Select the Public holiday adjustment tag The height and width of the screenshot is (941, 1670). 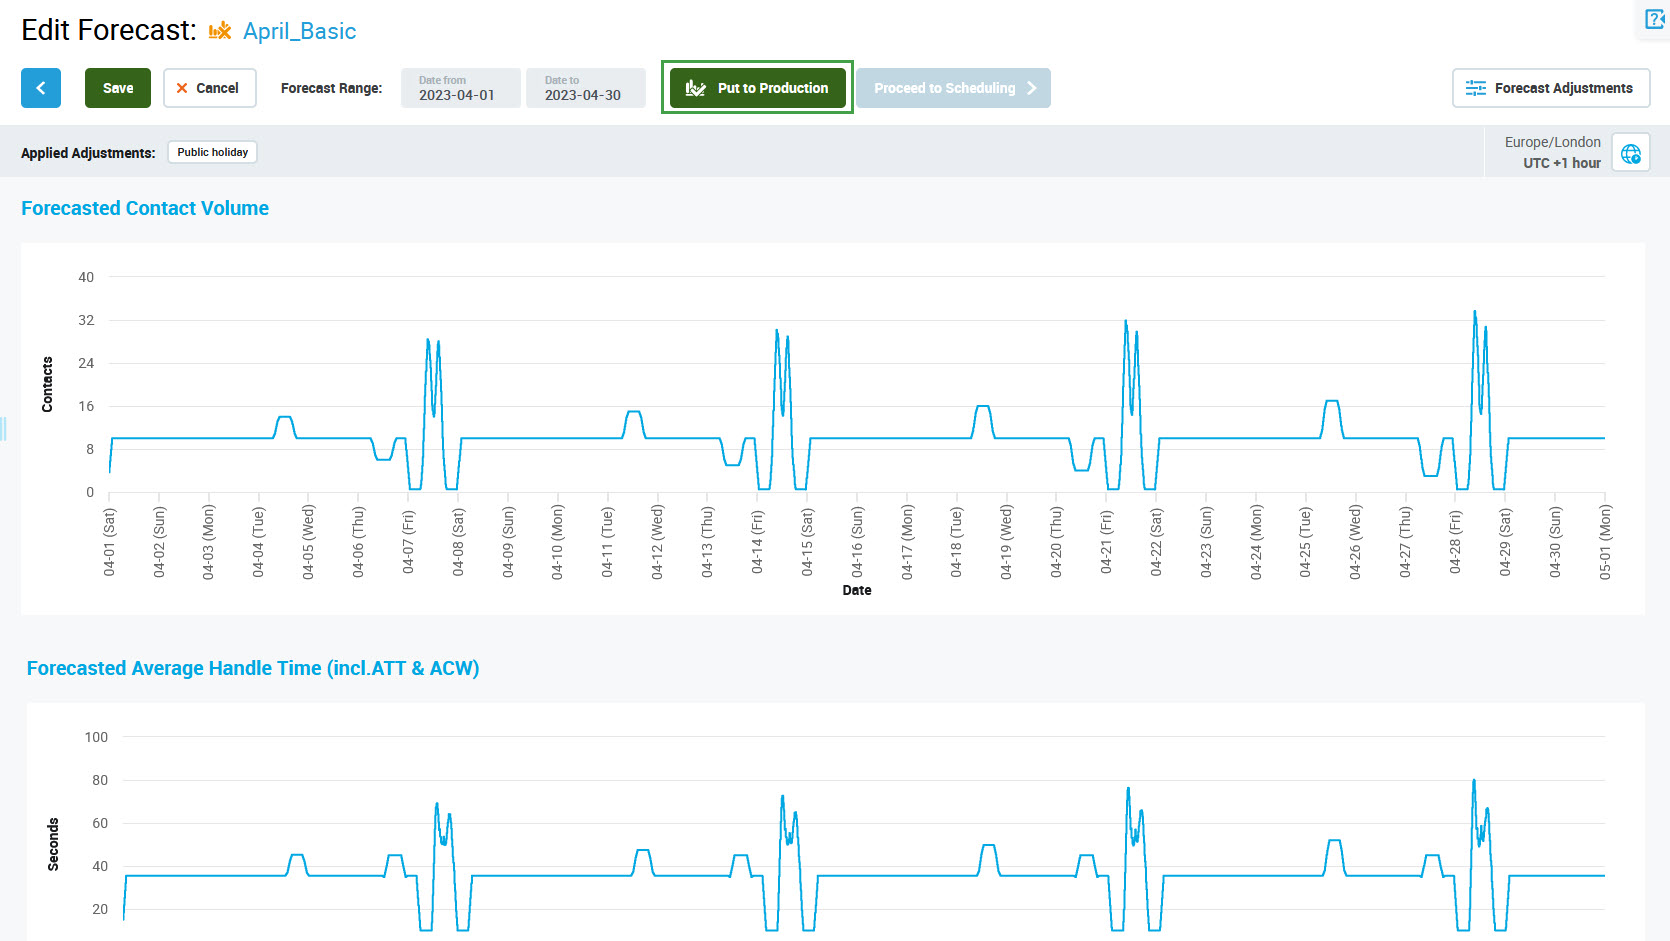pyautogui.click(x=212, y=152)
